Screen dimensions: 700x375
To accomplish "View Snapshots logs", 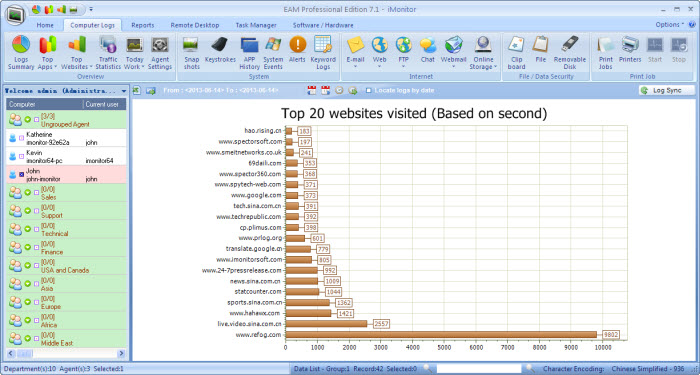I will click(x=192, y=53).
